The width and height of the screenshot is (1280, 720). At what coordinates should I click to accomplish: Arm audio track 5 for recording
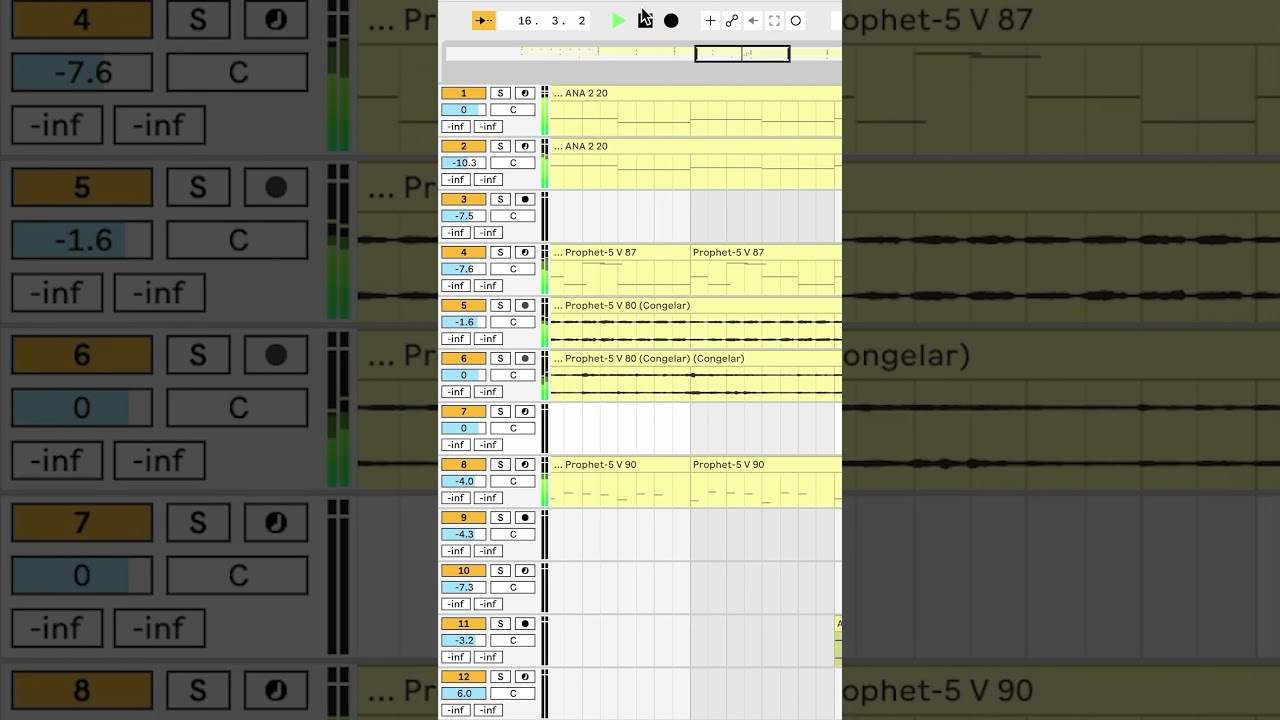point(525,305)
